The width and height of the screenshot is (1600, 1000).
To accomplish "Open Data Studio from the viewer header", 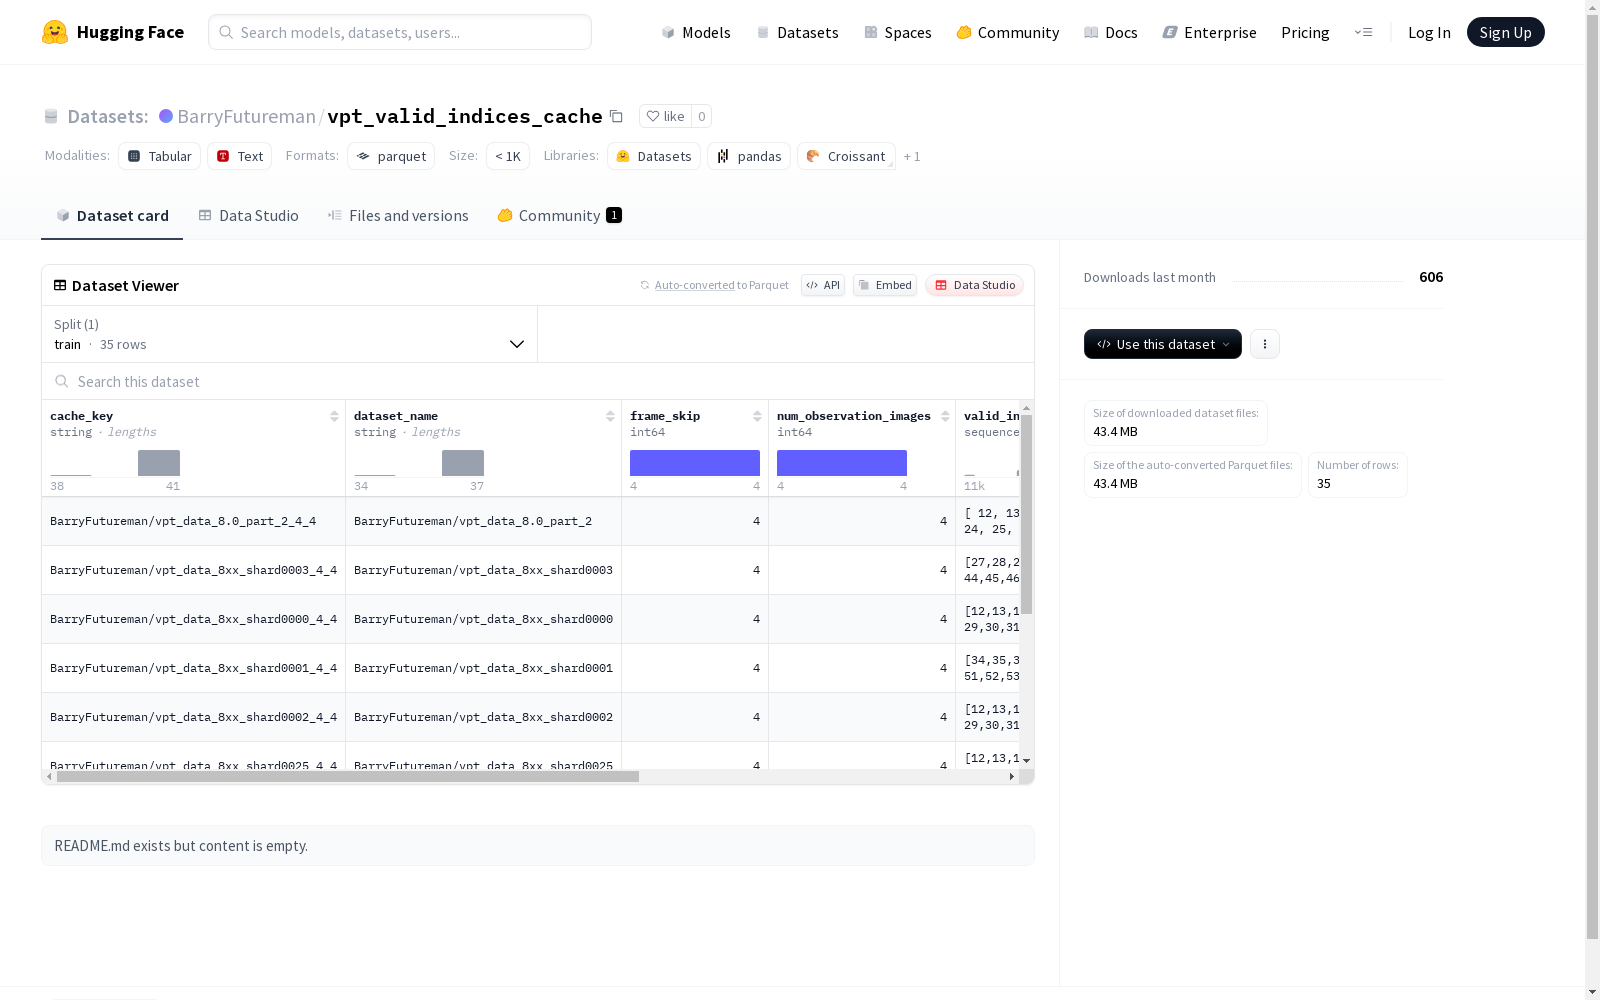I will (x=974, y=285).
